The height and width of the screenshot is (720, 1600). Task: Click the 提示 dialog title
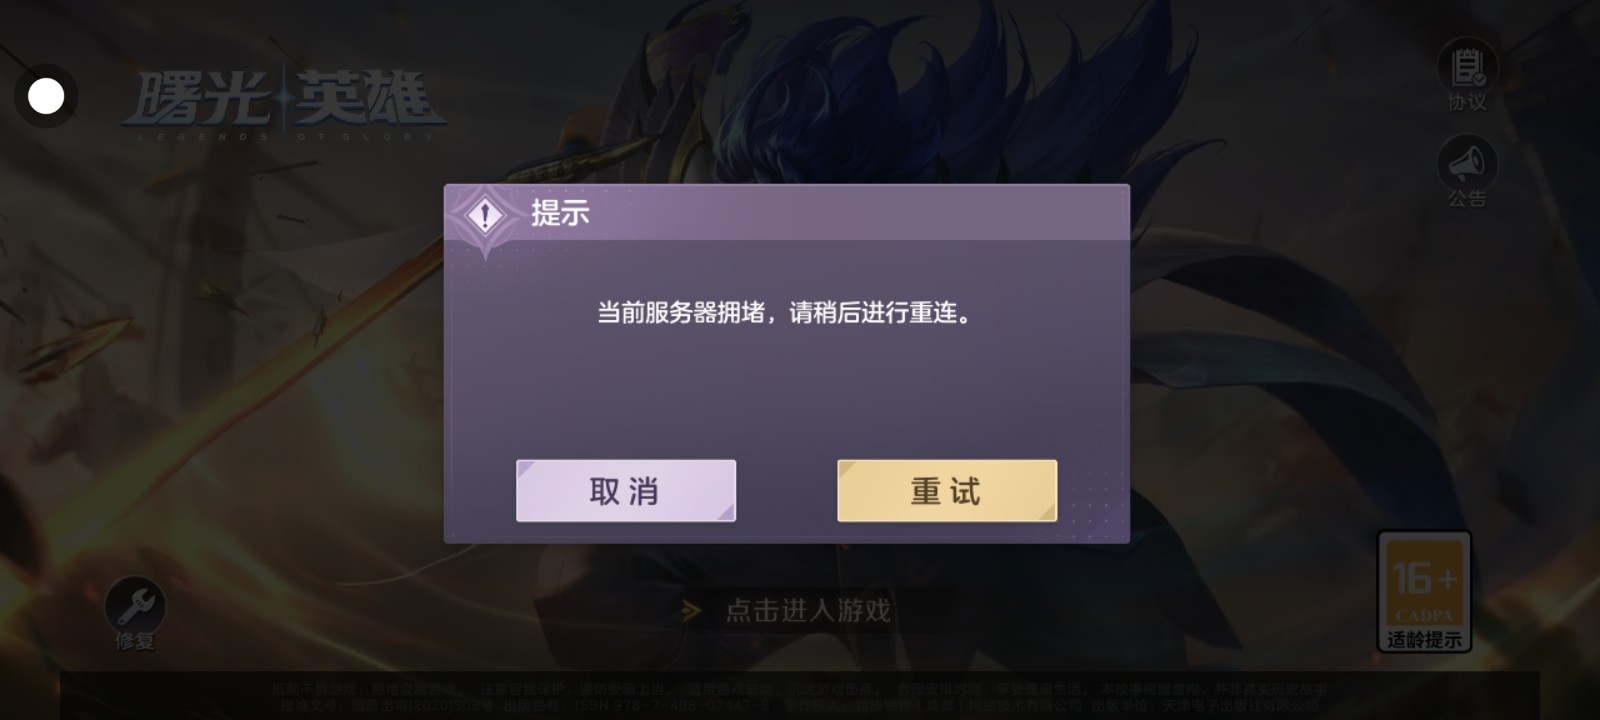(560, 213)
